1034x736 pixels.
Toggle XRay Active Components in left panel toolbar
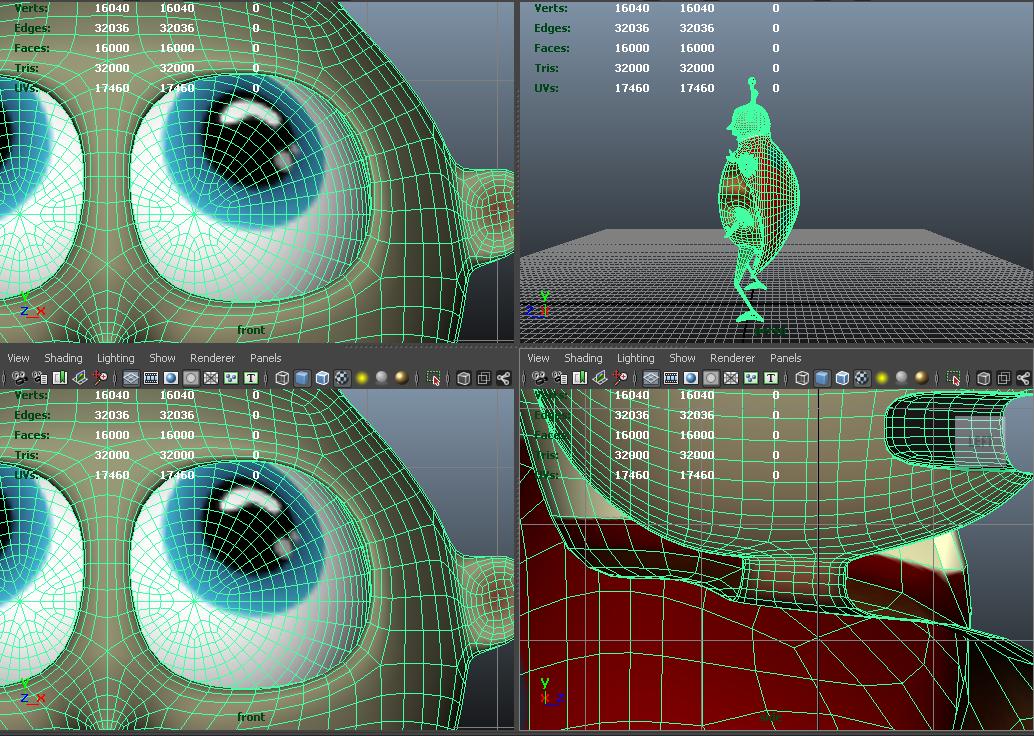pyautogui.click(x=483, y=378)
